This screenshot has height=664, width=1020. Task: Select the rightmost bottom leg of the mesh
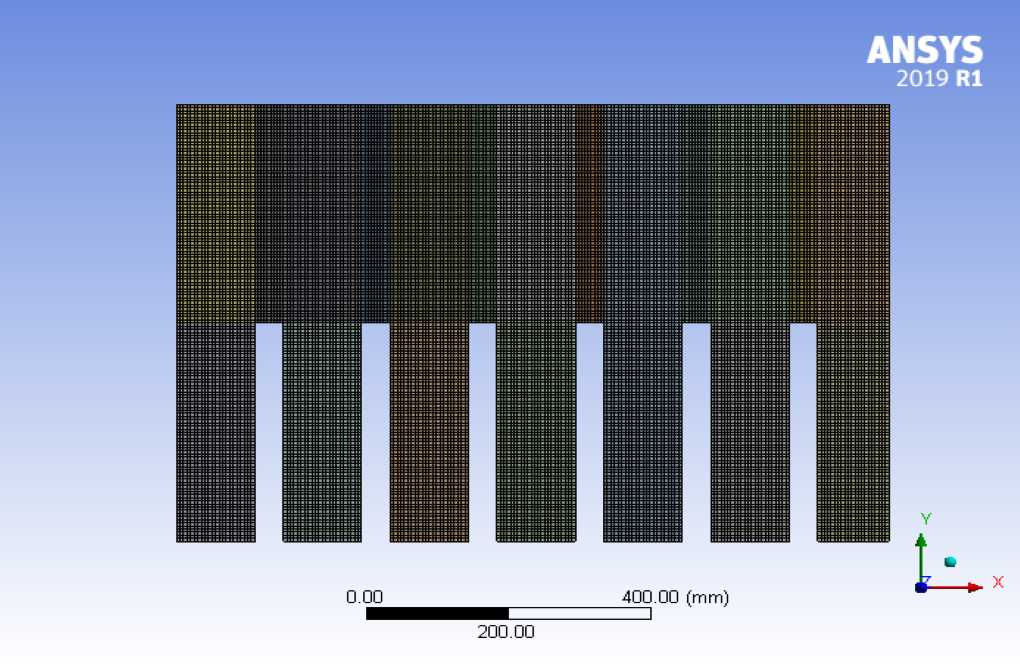click(853, 431)
